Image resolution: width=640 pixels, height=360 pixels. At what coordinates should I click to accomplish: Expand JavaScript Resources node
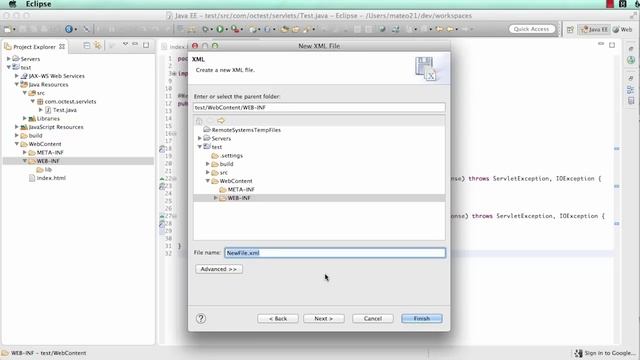tap(17, 127)
